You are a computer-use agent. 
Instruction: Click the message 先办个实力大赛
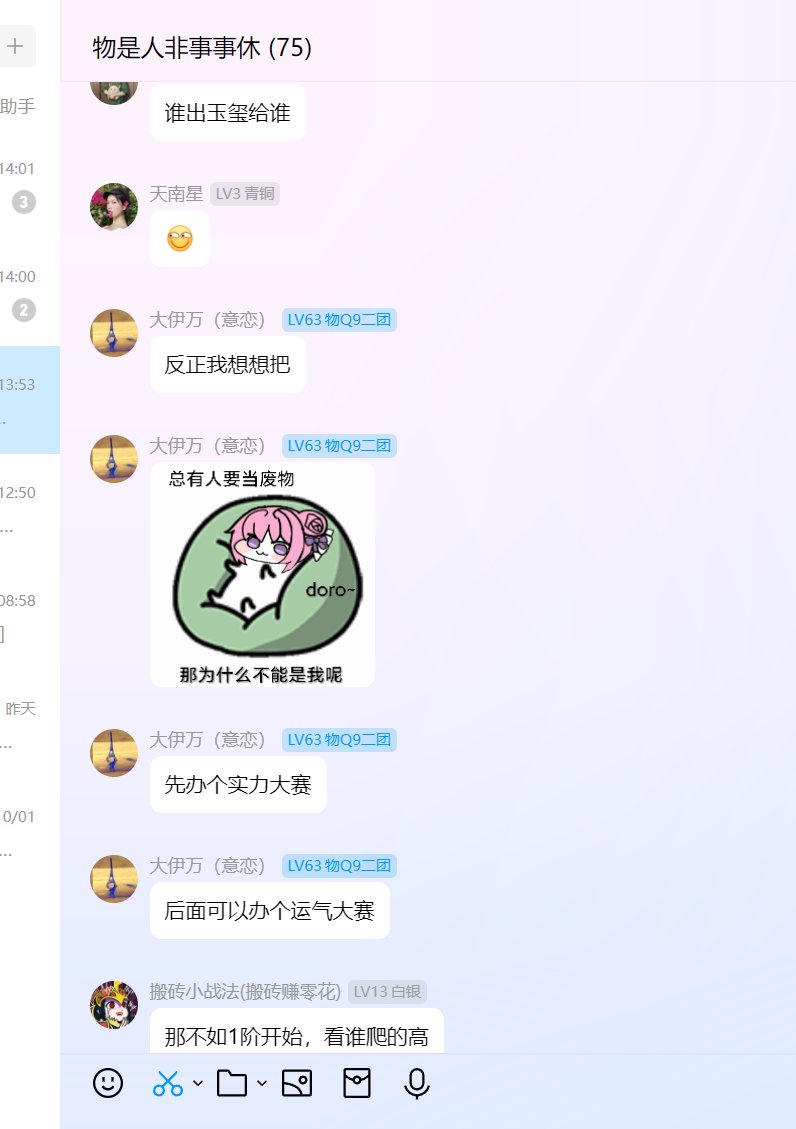click(x=238, y=785)
